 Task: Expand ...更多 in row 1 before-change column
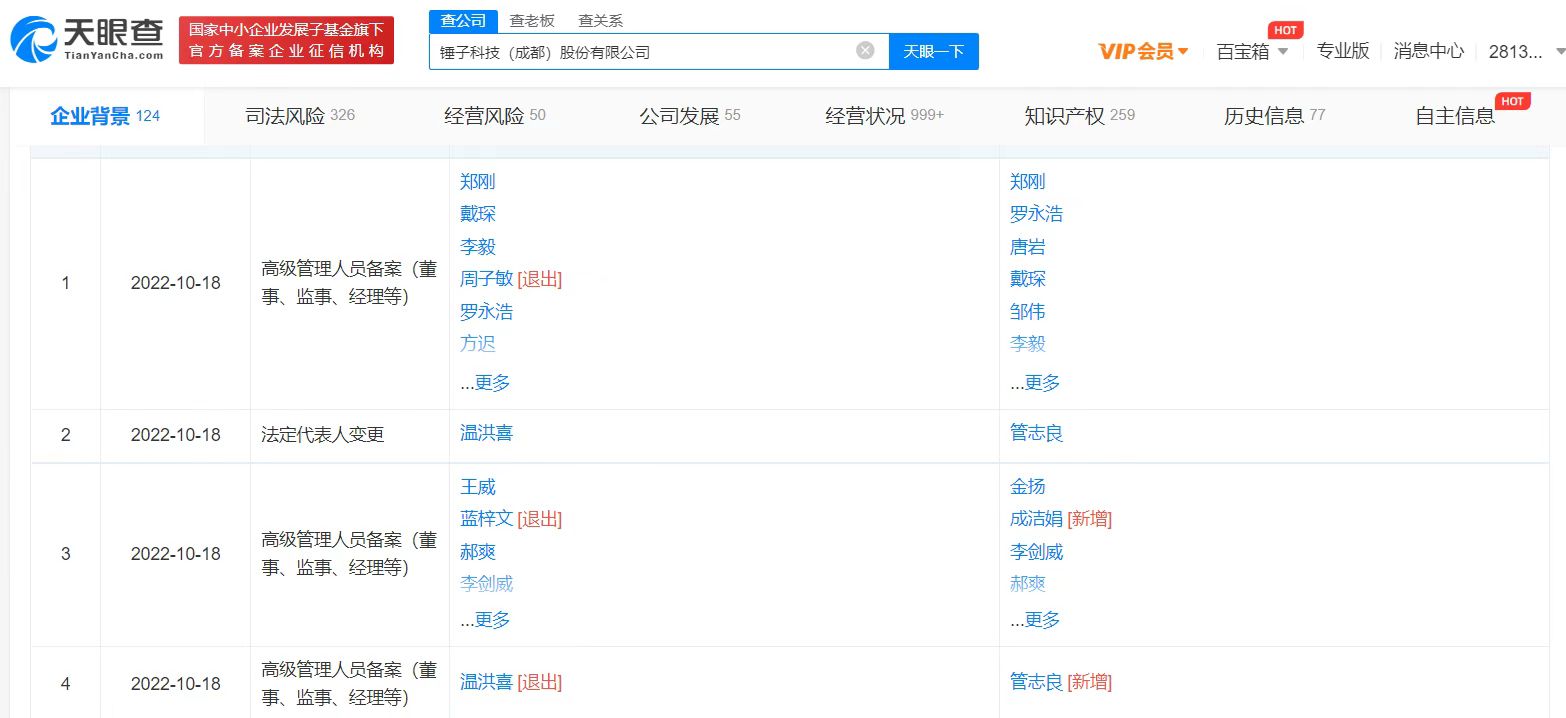tap(485, 383)
